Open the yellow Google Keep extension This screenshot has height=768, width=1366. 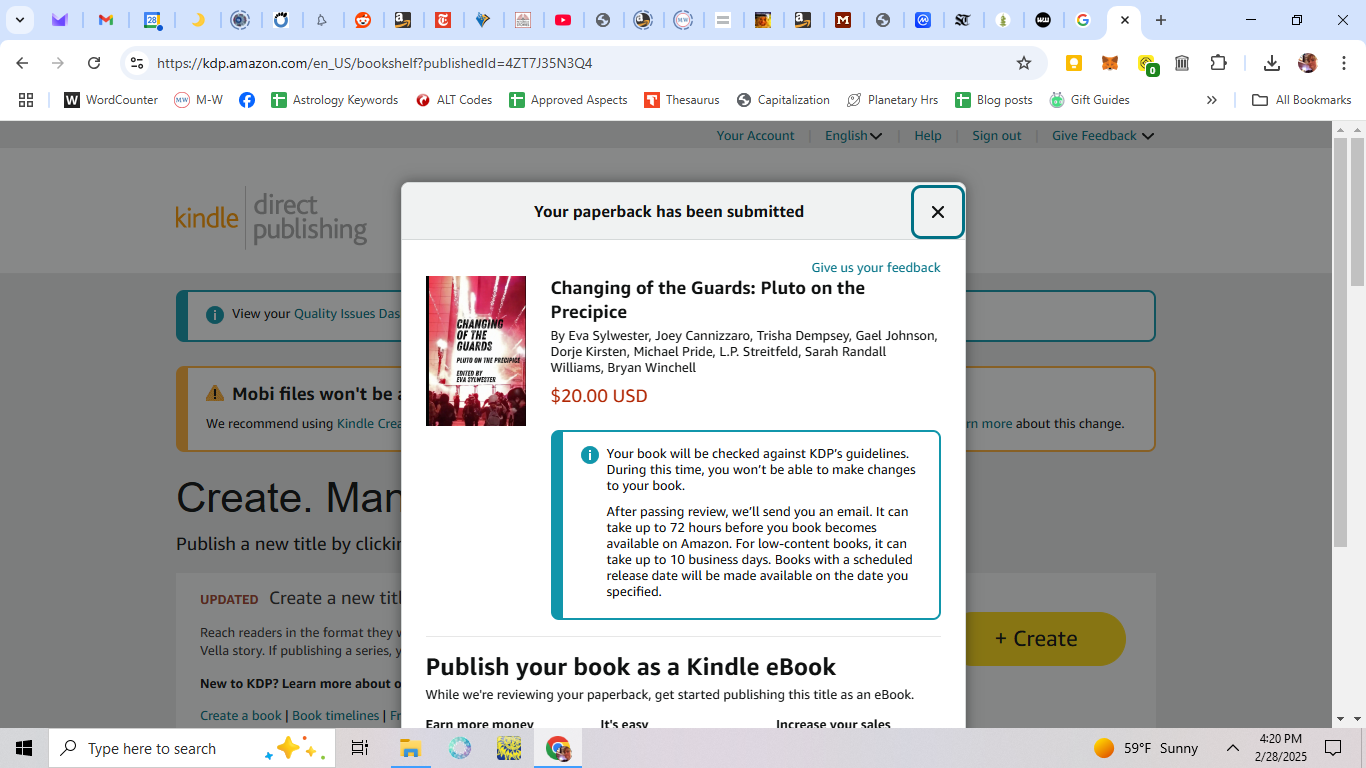tap(1074, 63)
